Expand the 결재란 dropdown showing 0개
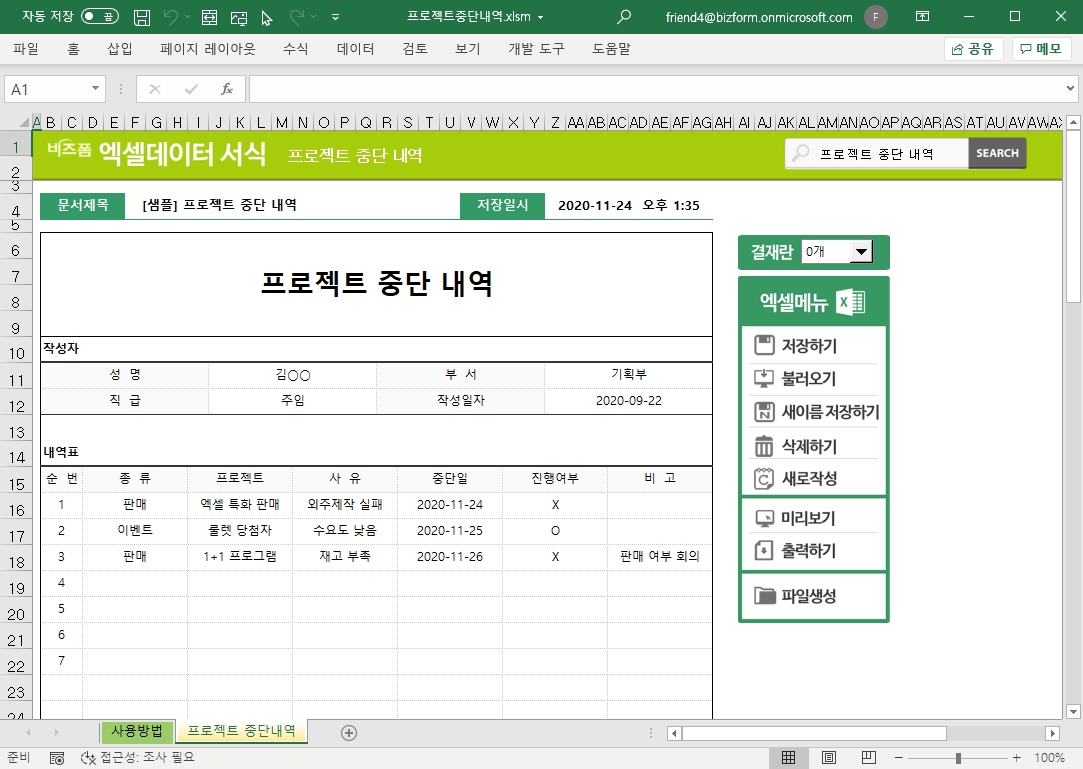Screen dimensions: 1083x769 861,252
